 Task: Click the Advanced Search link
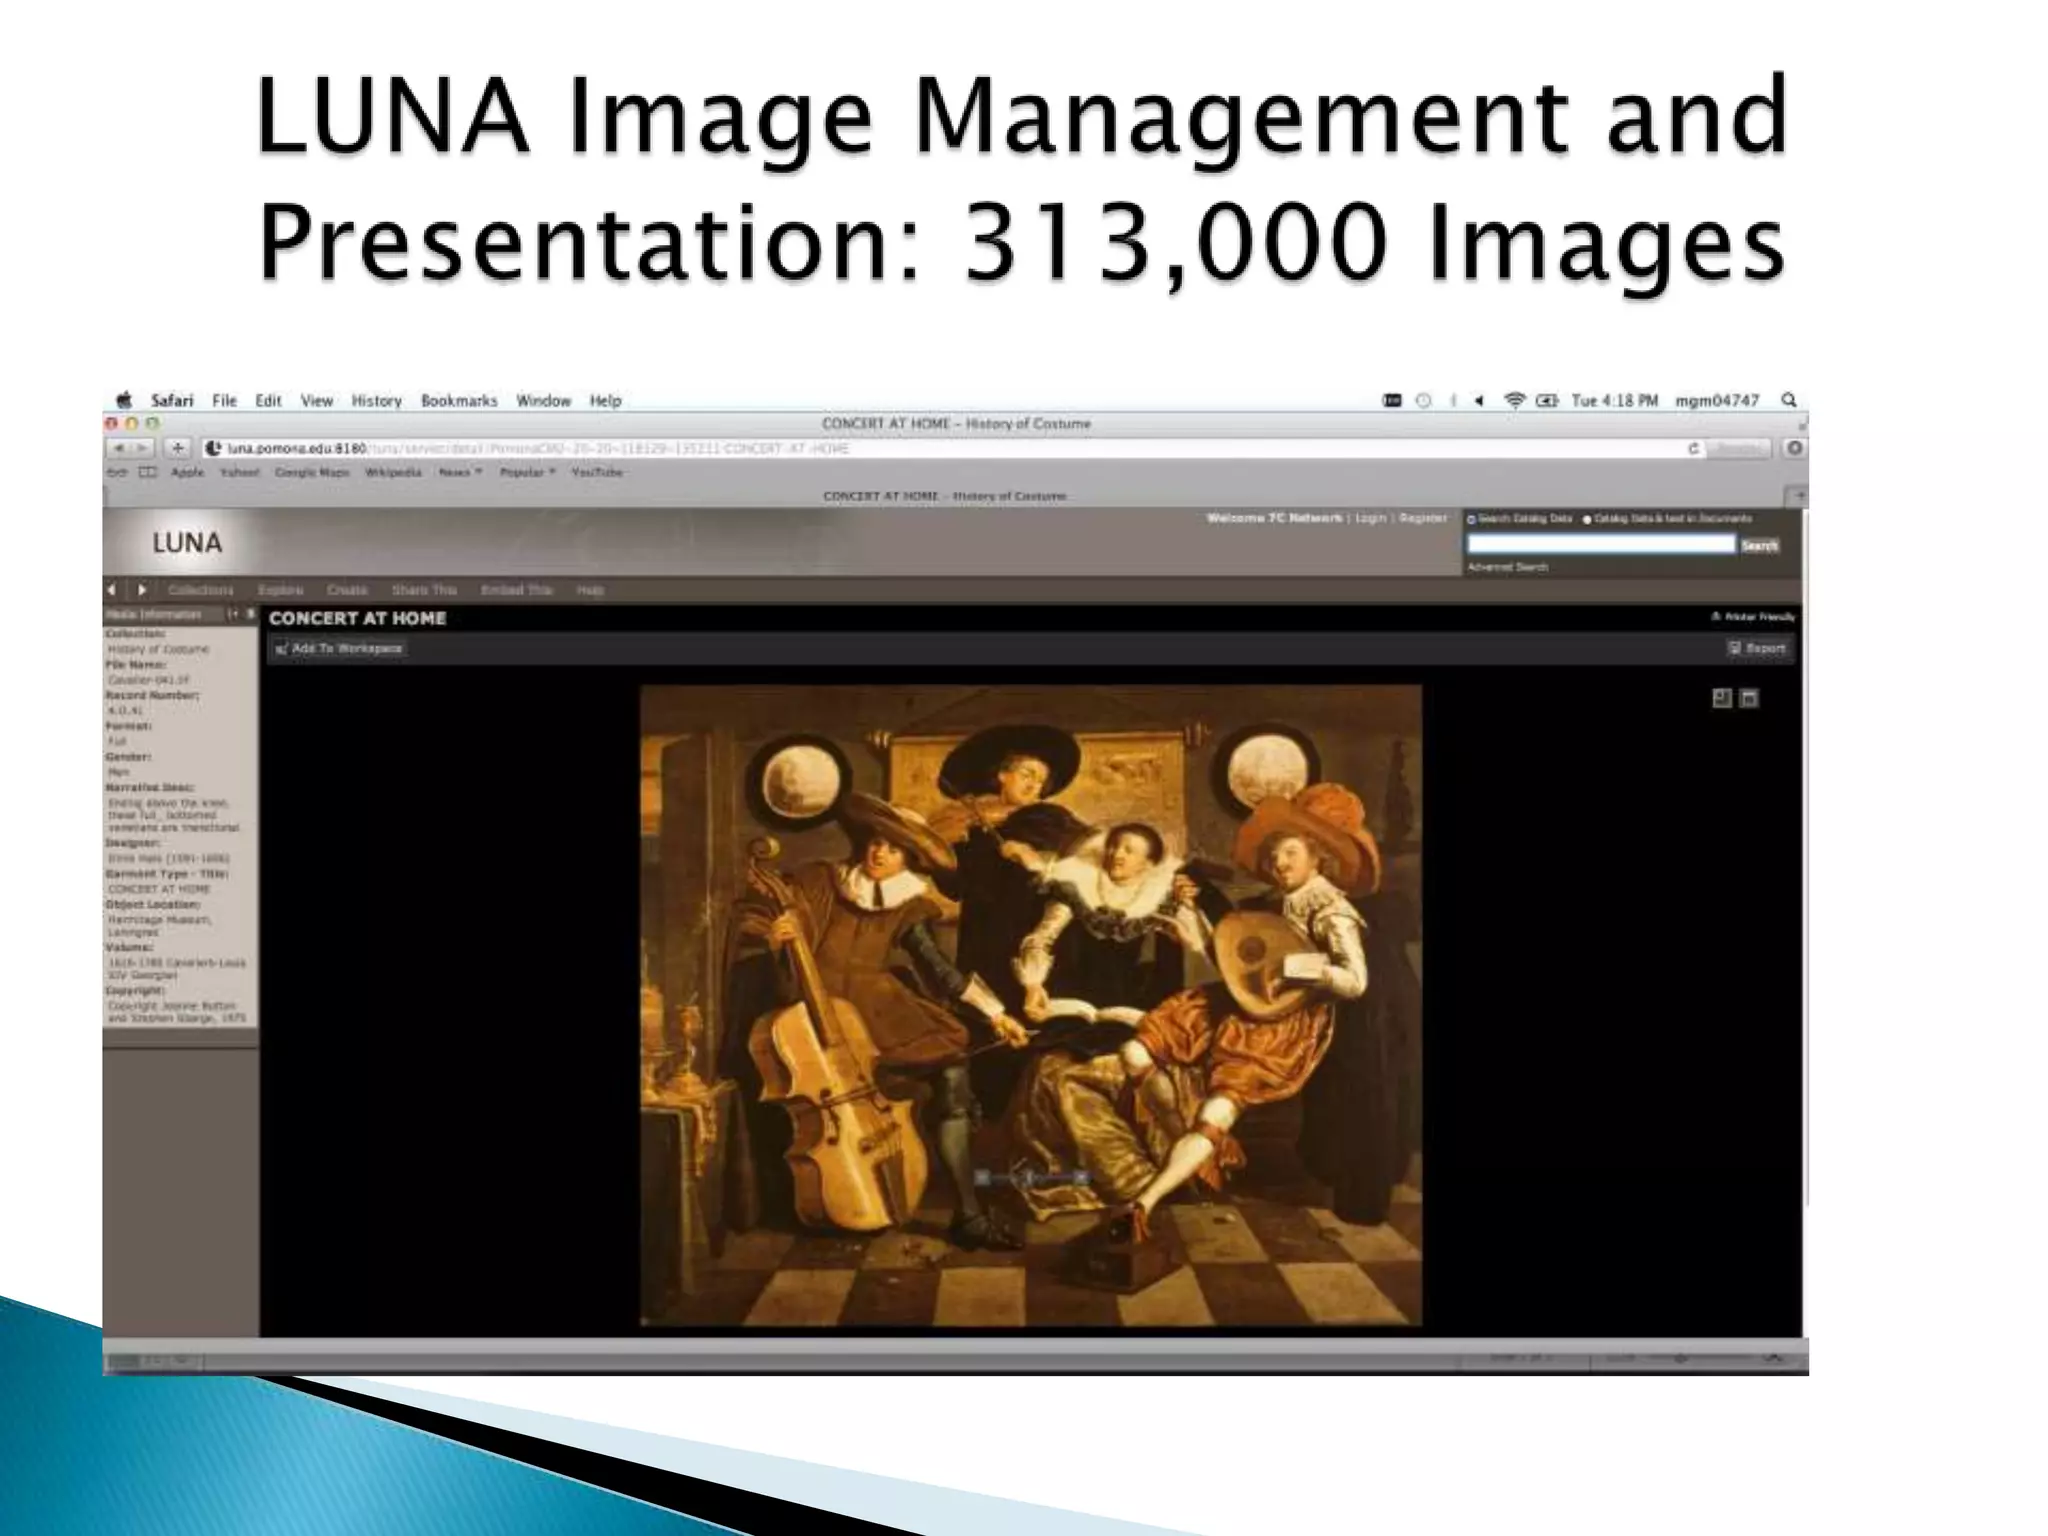point(1507,567)
